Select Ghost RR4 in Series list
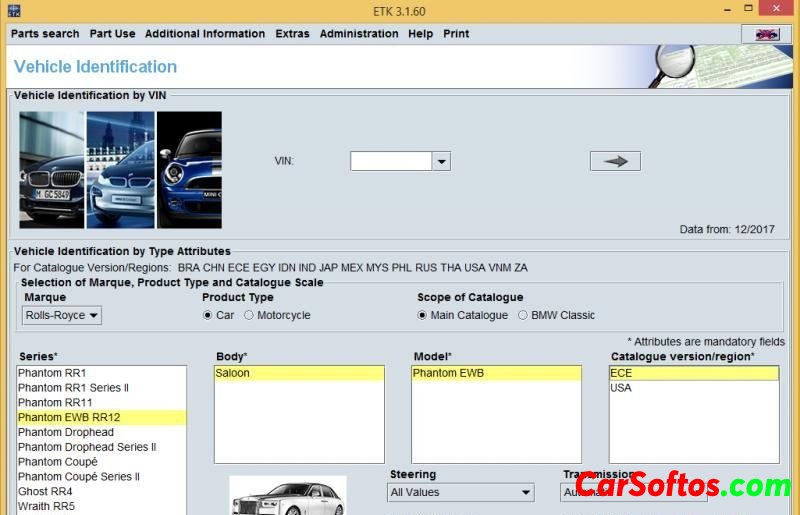Viewport: 800px width, 515px height. tap(46, 492)
